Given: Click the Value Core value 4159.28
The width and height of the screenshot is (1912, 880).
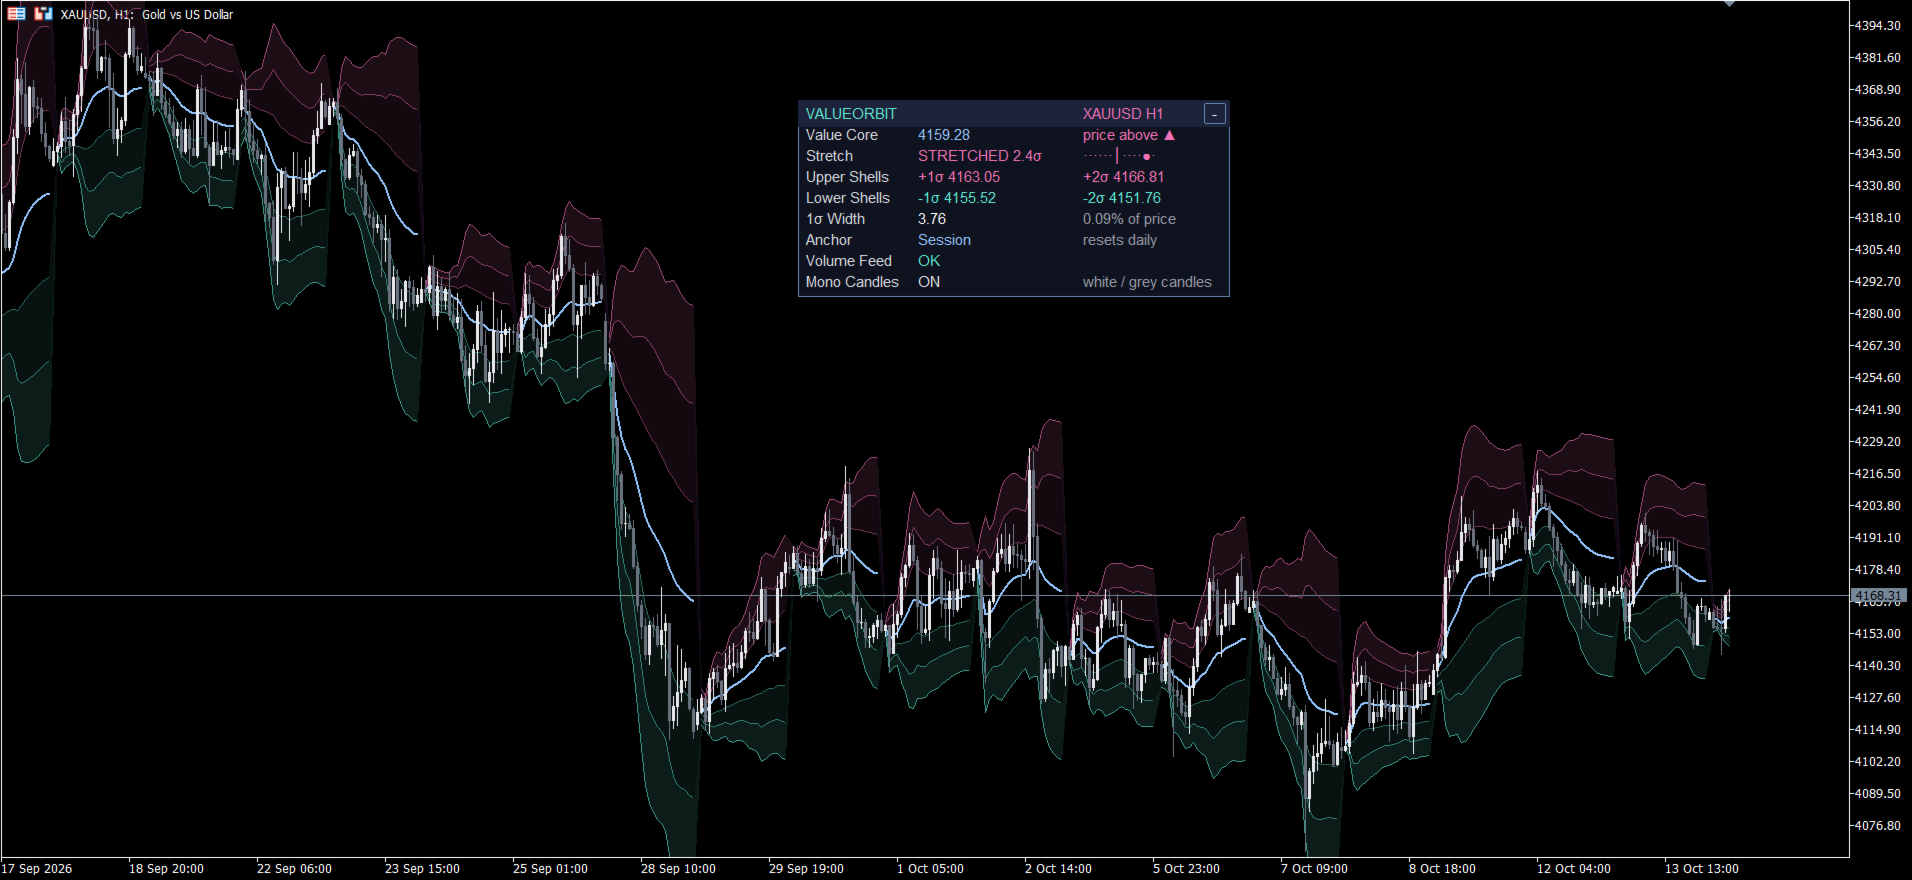Looking at the screenshot, I should coord(944,135).
